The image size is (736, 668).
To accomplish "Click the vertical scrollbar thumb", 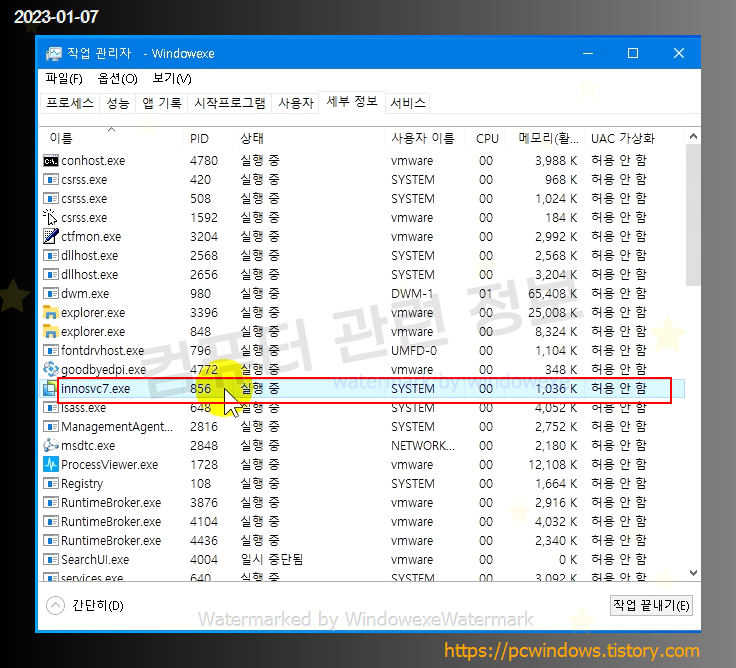I will click(693, 215).
